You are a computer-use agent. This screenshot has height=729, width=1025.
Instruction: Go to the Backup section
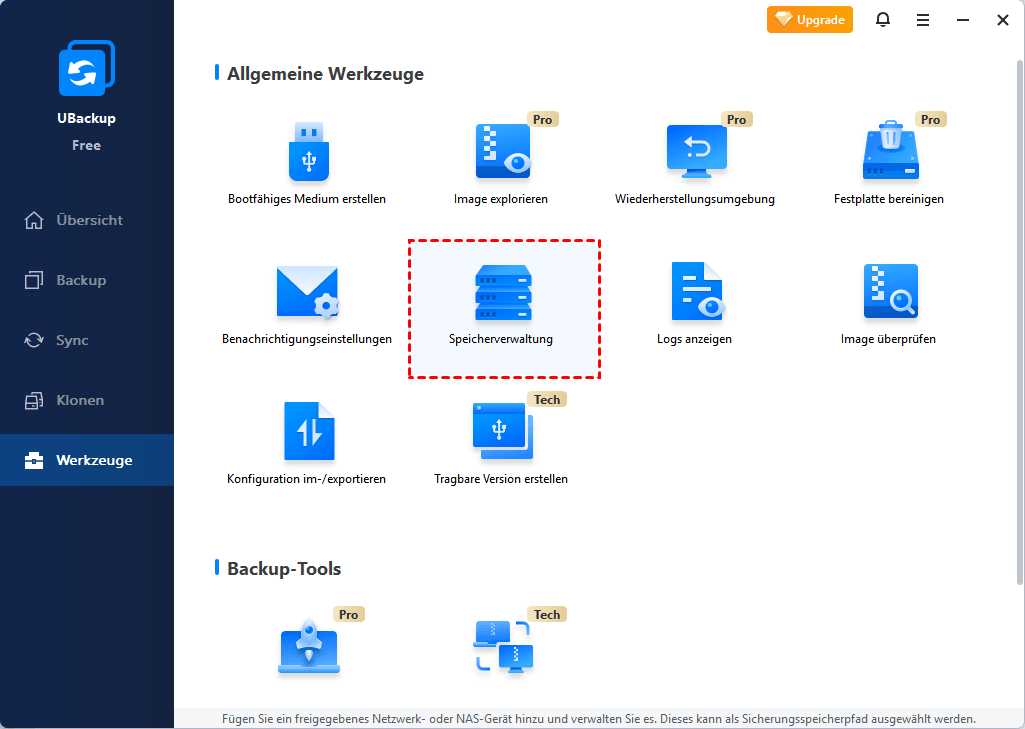[80, 280]
